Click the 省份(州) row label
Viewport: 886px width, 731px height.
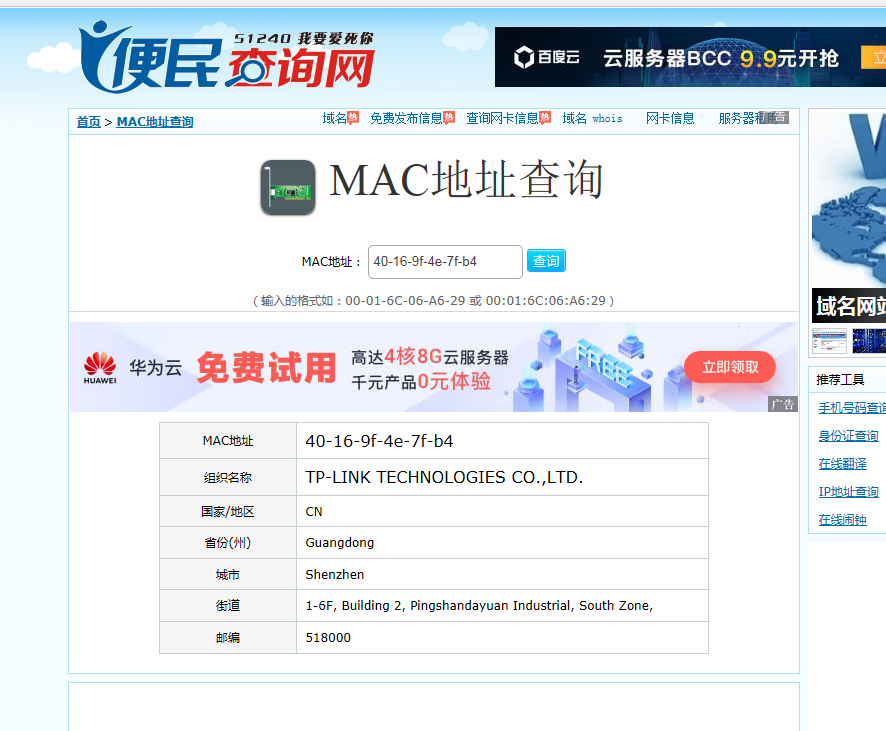point(228,543)
